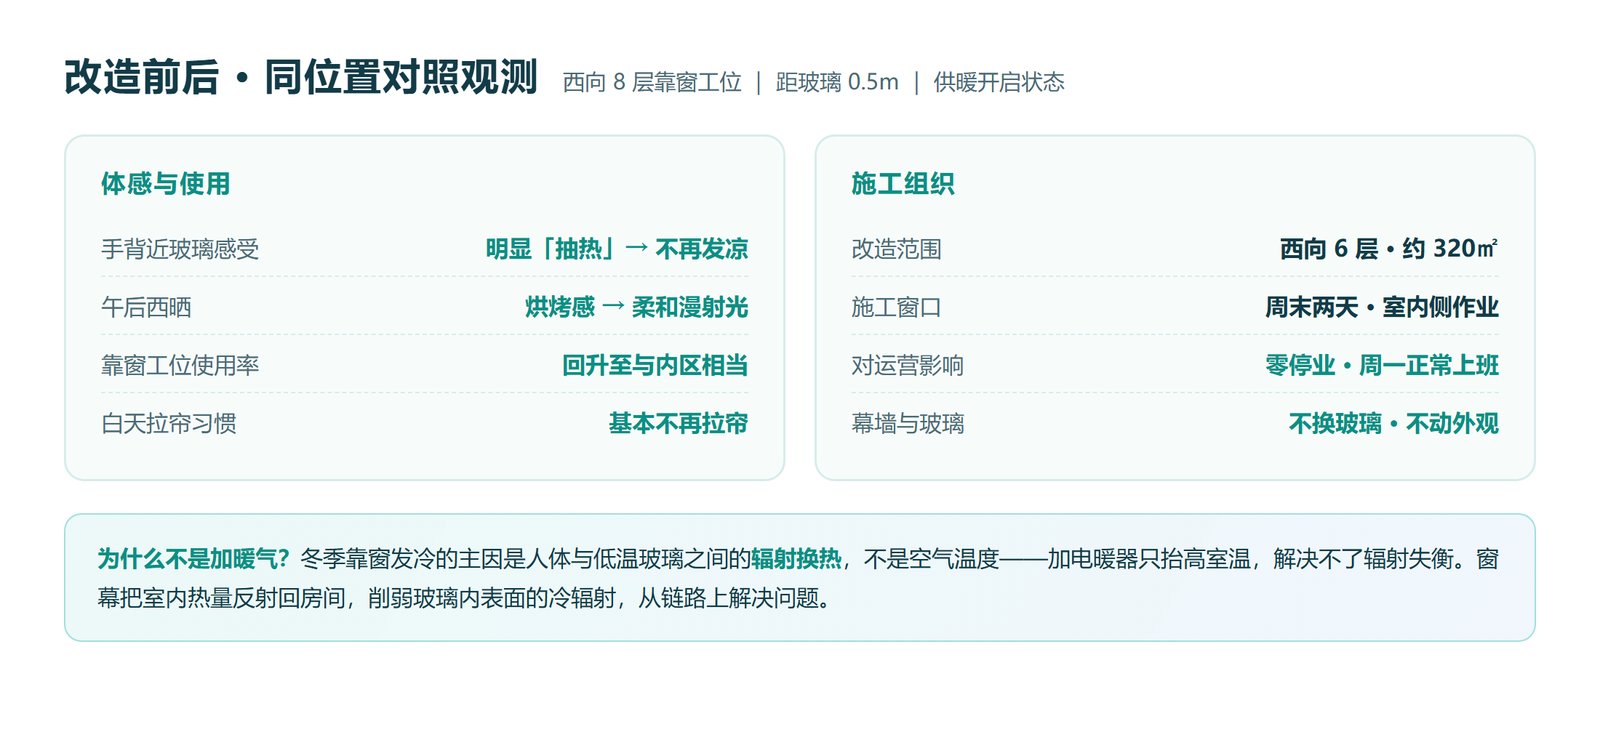
Task: Click the value 零停业·周一正常上班
Action: 1382,365
